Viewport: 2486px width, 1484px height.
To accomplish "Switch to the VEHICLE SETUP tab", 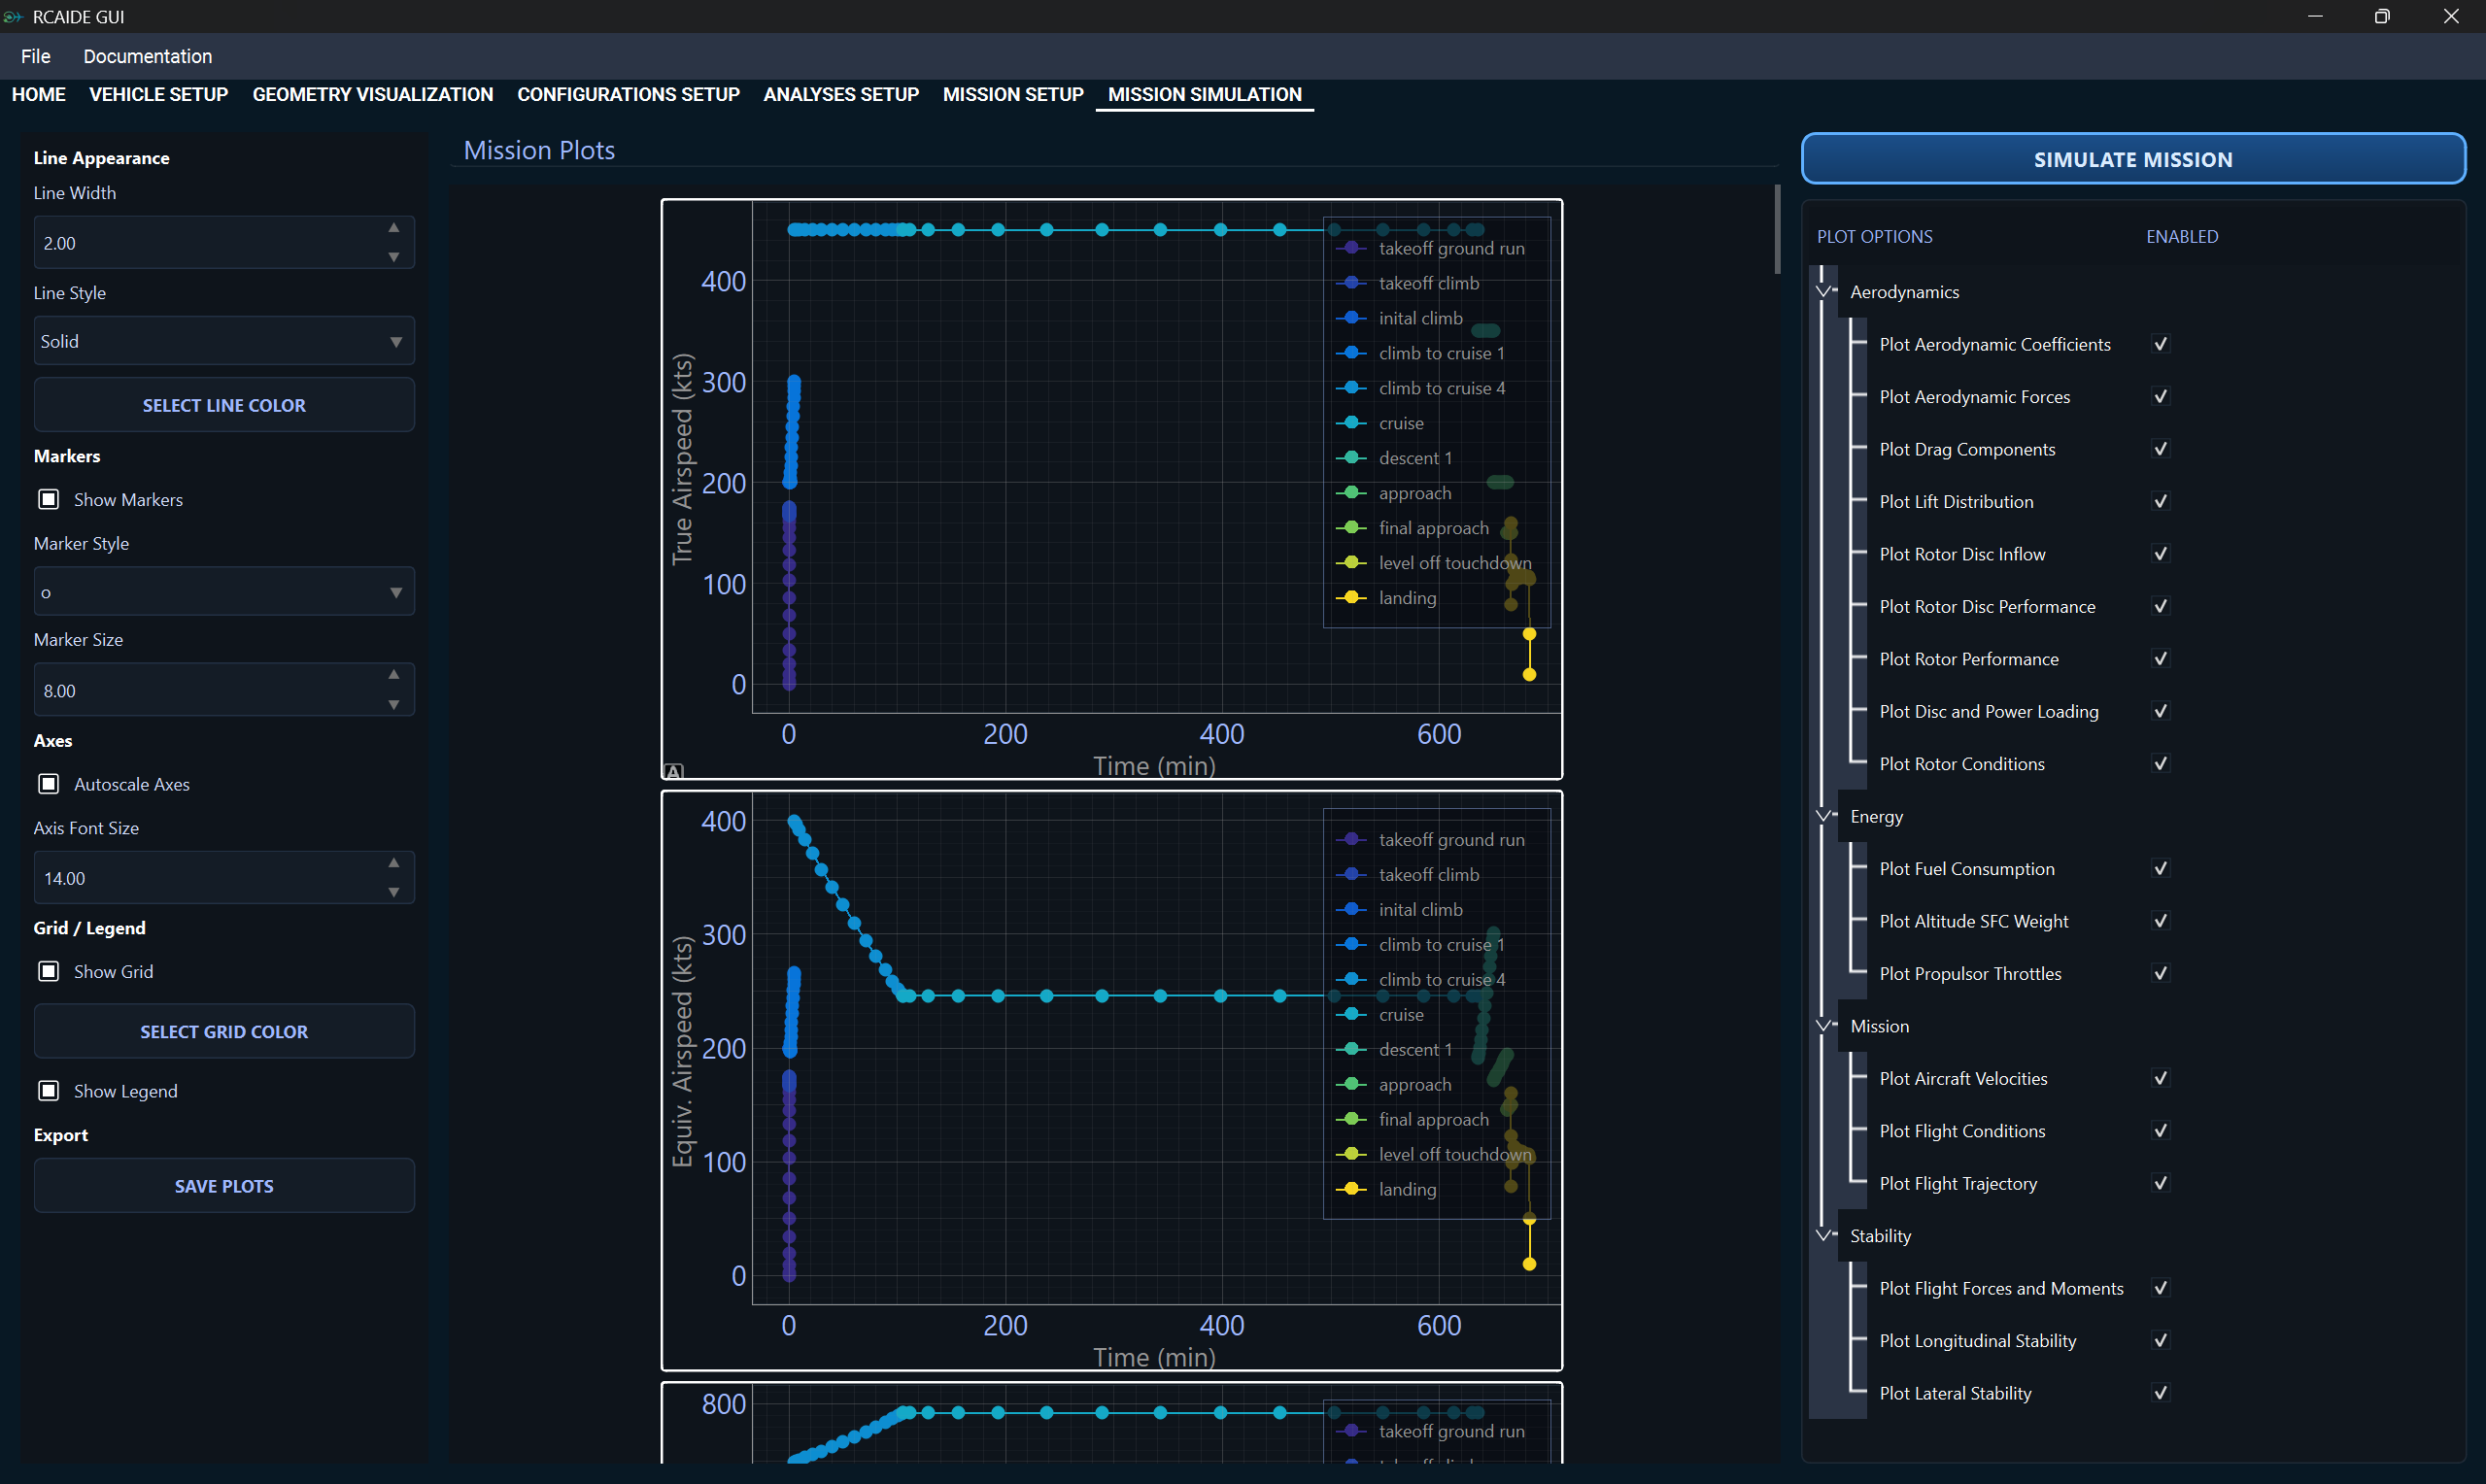I will pos(159,94).
